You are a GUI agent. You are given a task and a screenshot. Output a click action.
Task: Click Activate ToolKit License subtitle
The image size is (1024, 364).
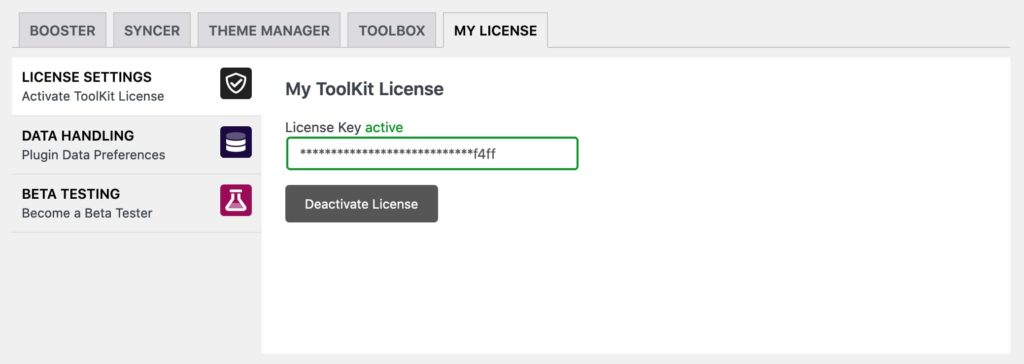point(93,97)
